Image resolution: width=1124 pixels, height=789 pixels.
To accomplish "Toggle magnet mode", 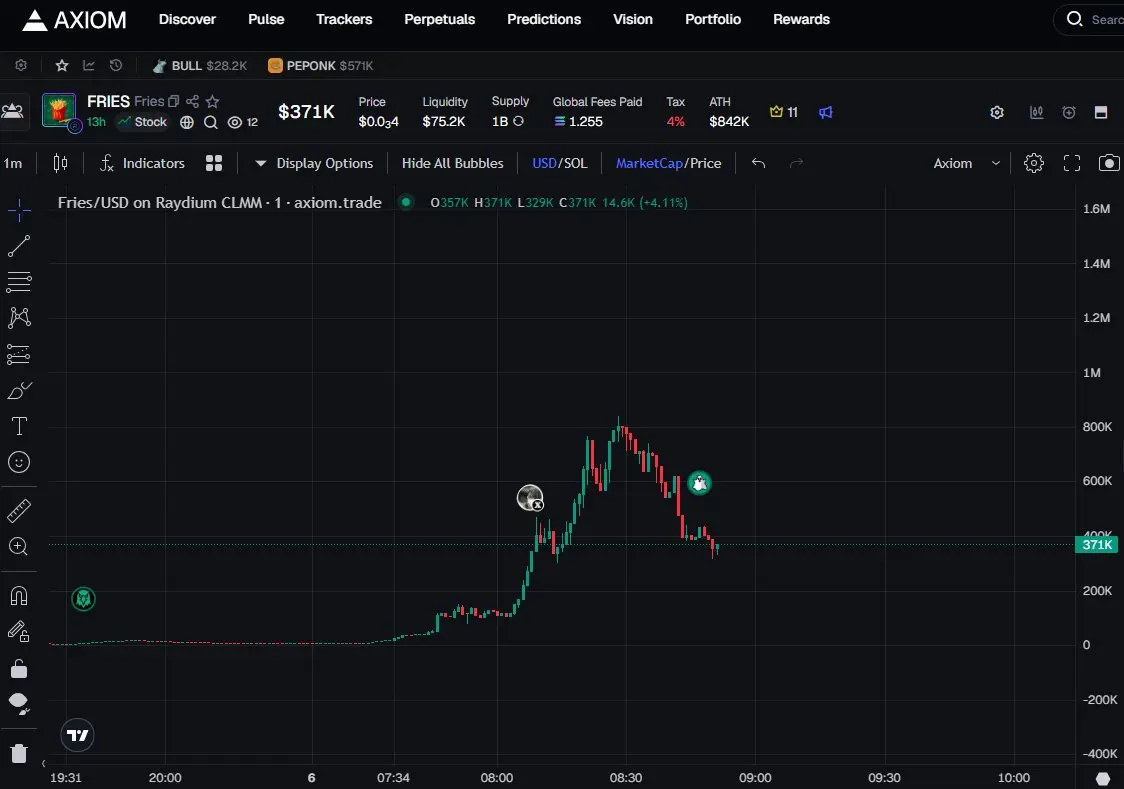I will [19, 596].
